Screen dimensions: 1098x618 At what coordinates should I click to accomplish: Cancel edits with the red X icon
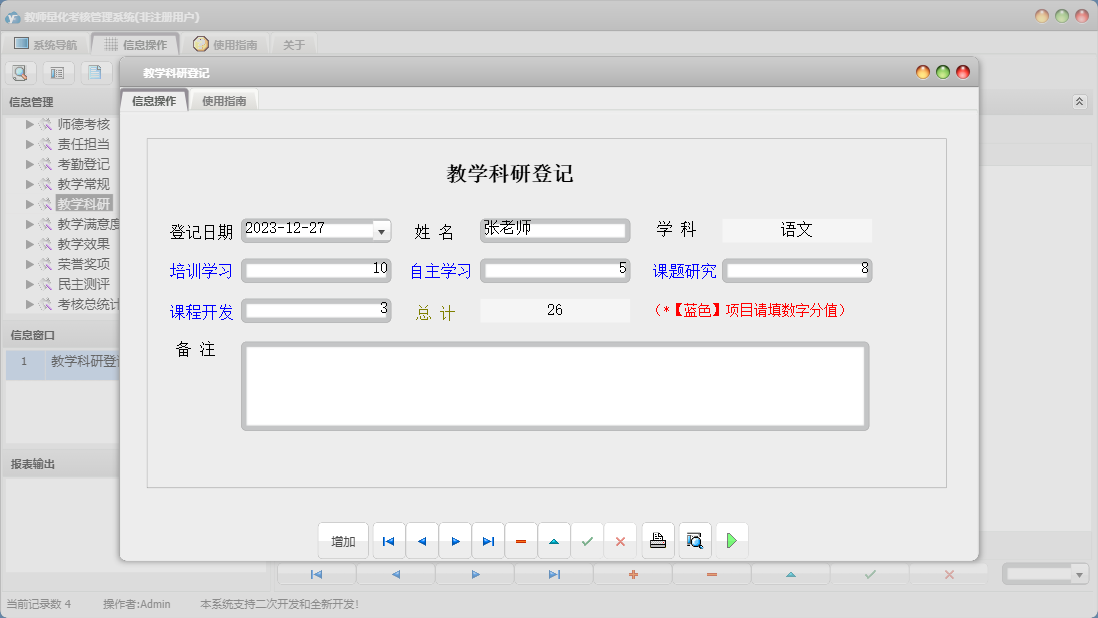click(620, 540)
